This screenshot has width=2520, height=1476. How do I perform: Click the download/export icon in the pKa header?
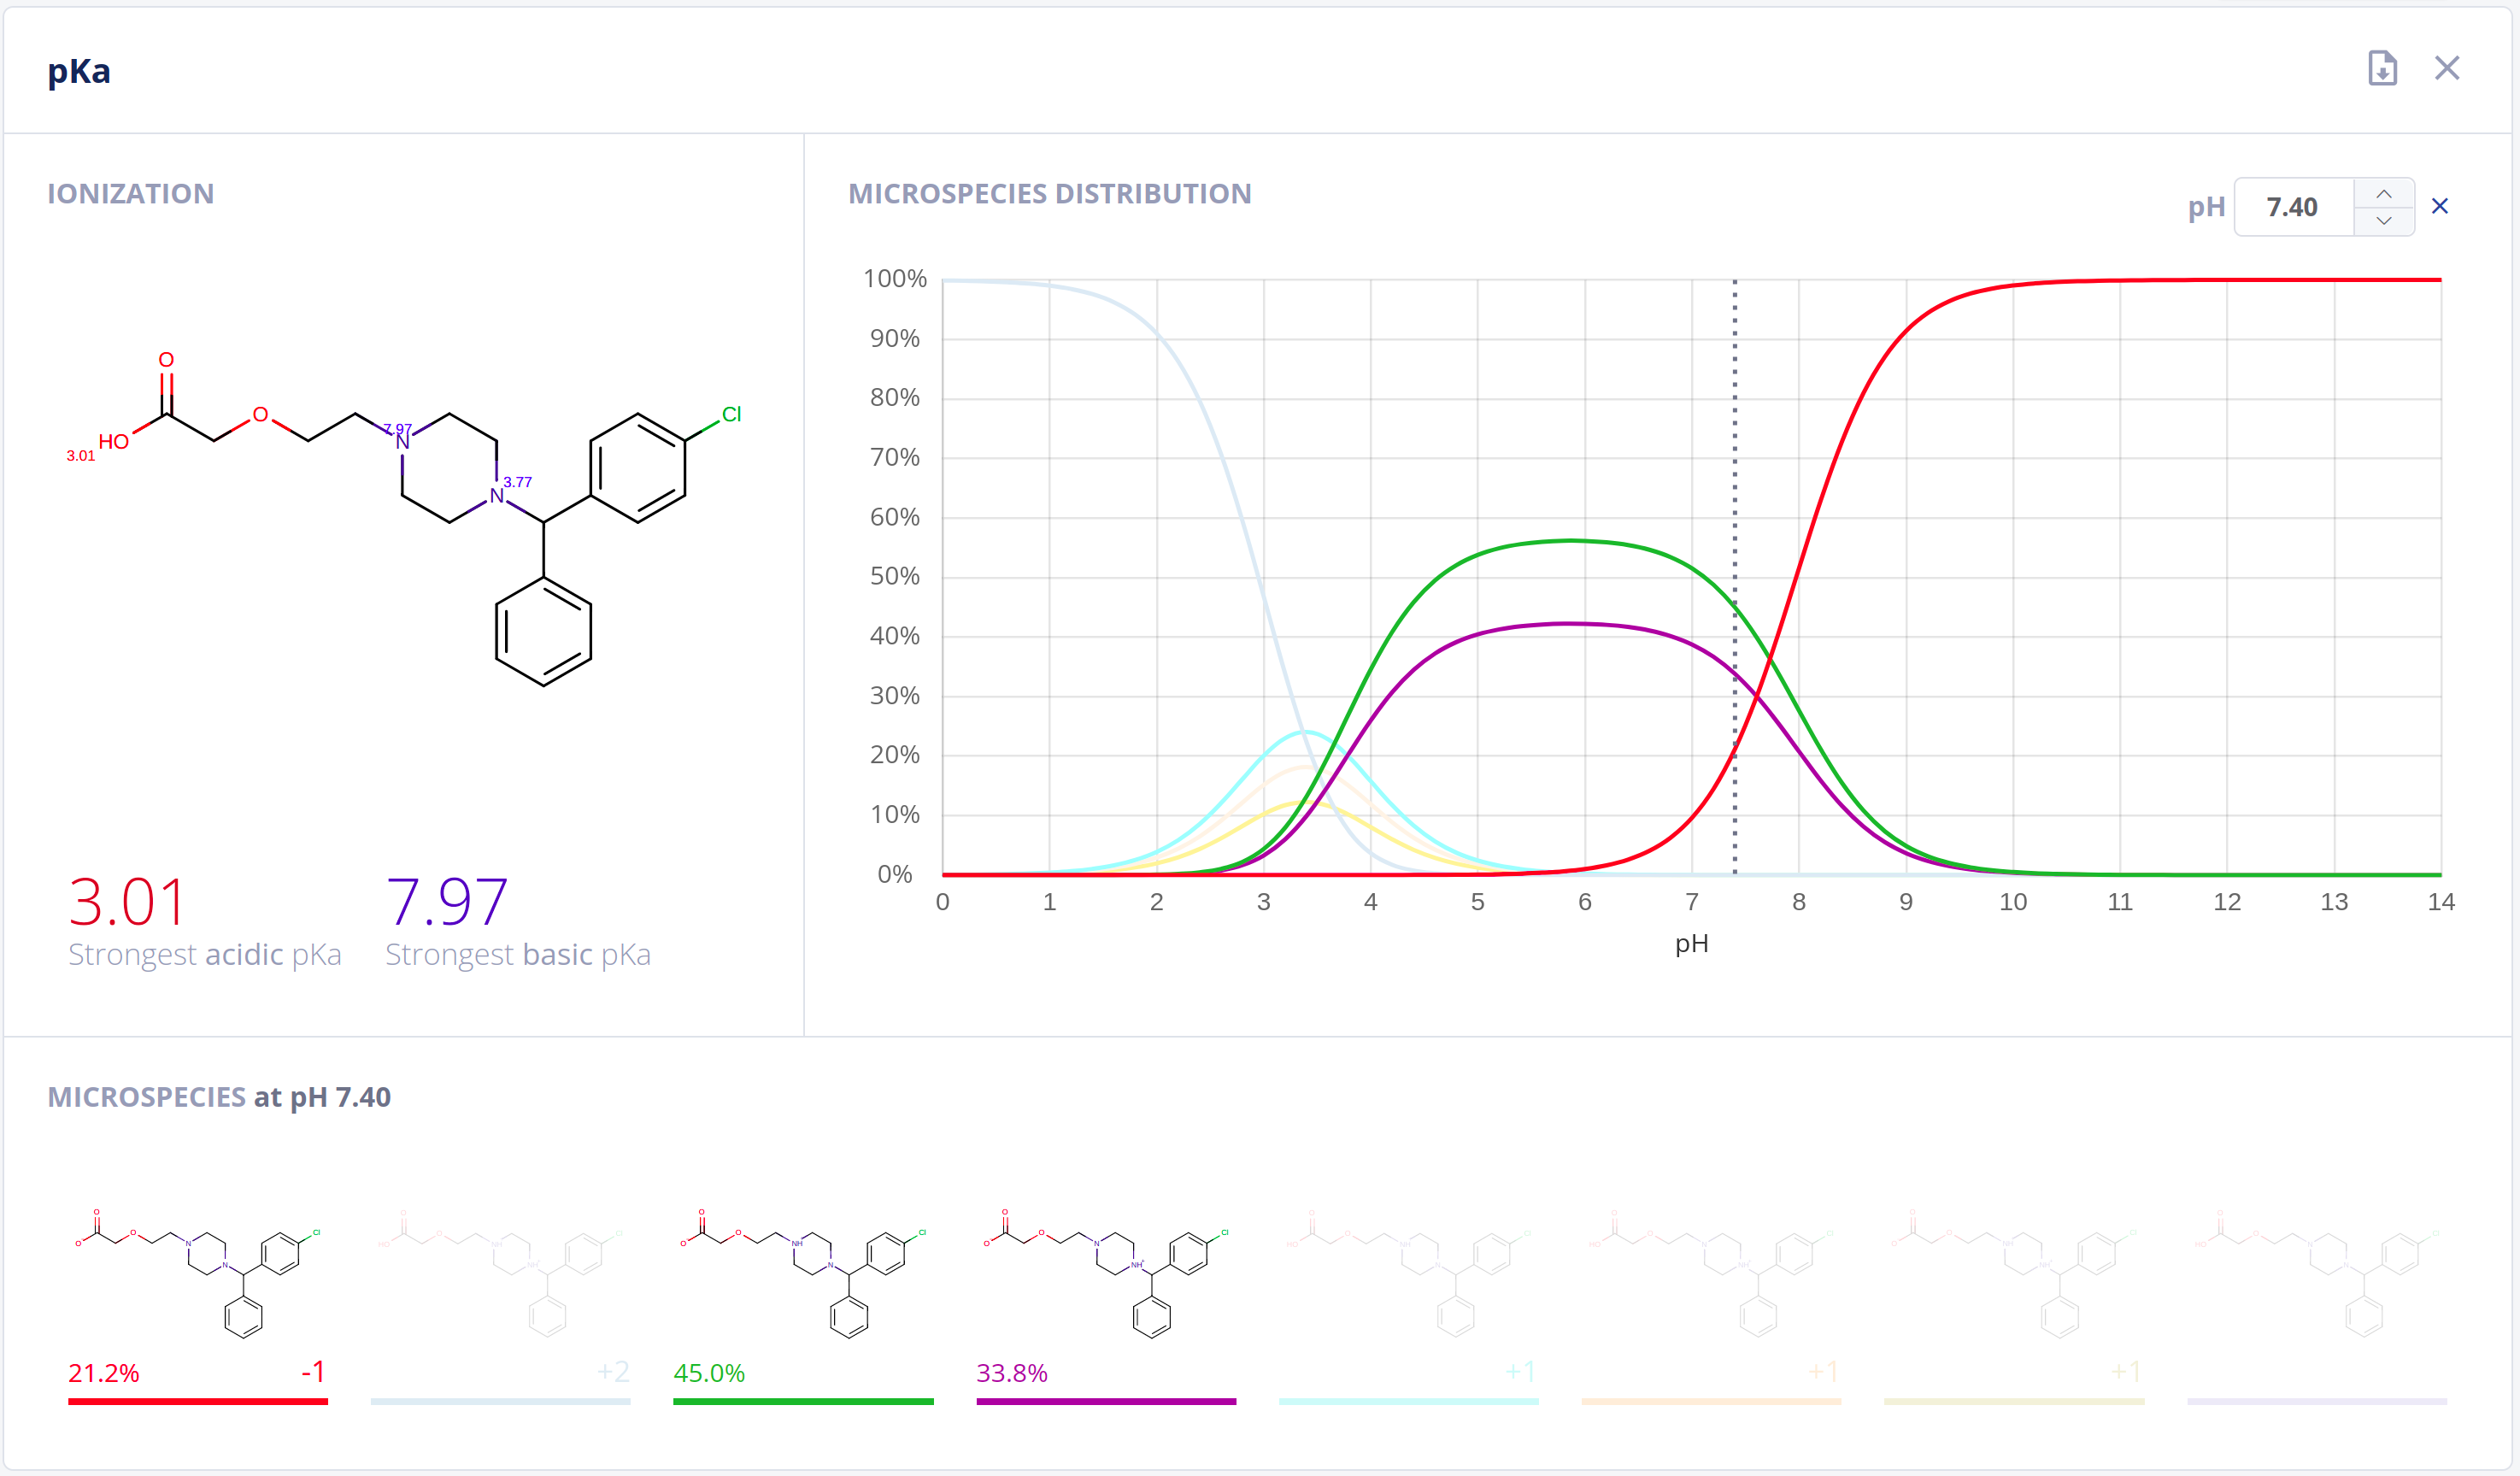coord(2382,68)
